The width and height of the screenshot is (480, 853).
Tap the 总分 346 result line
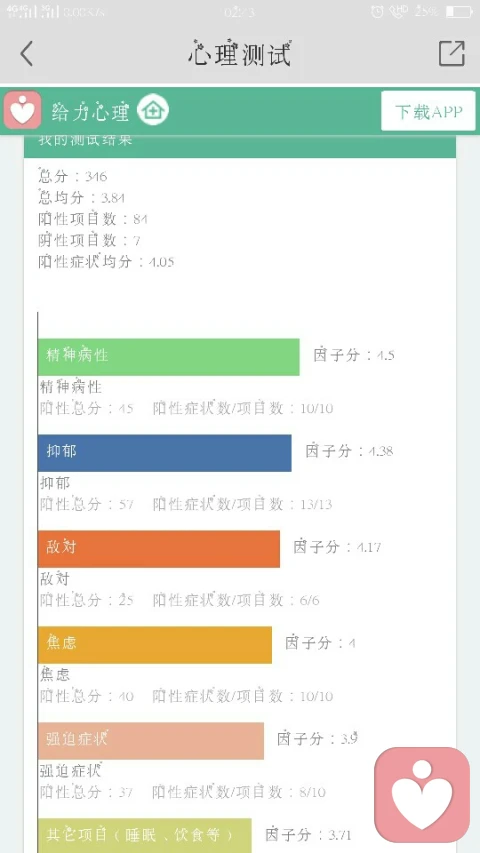point(73,176)
